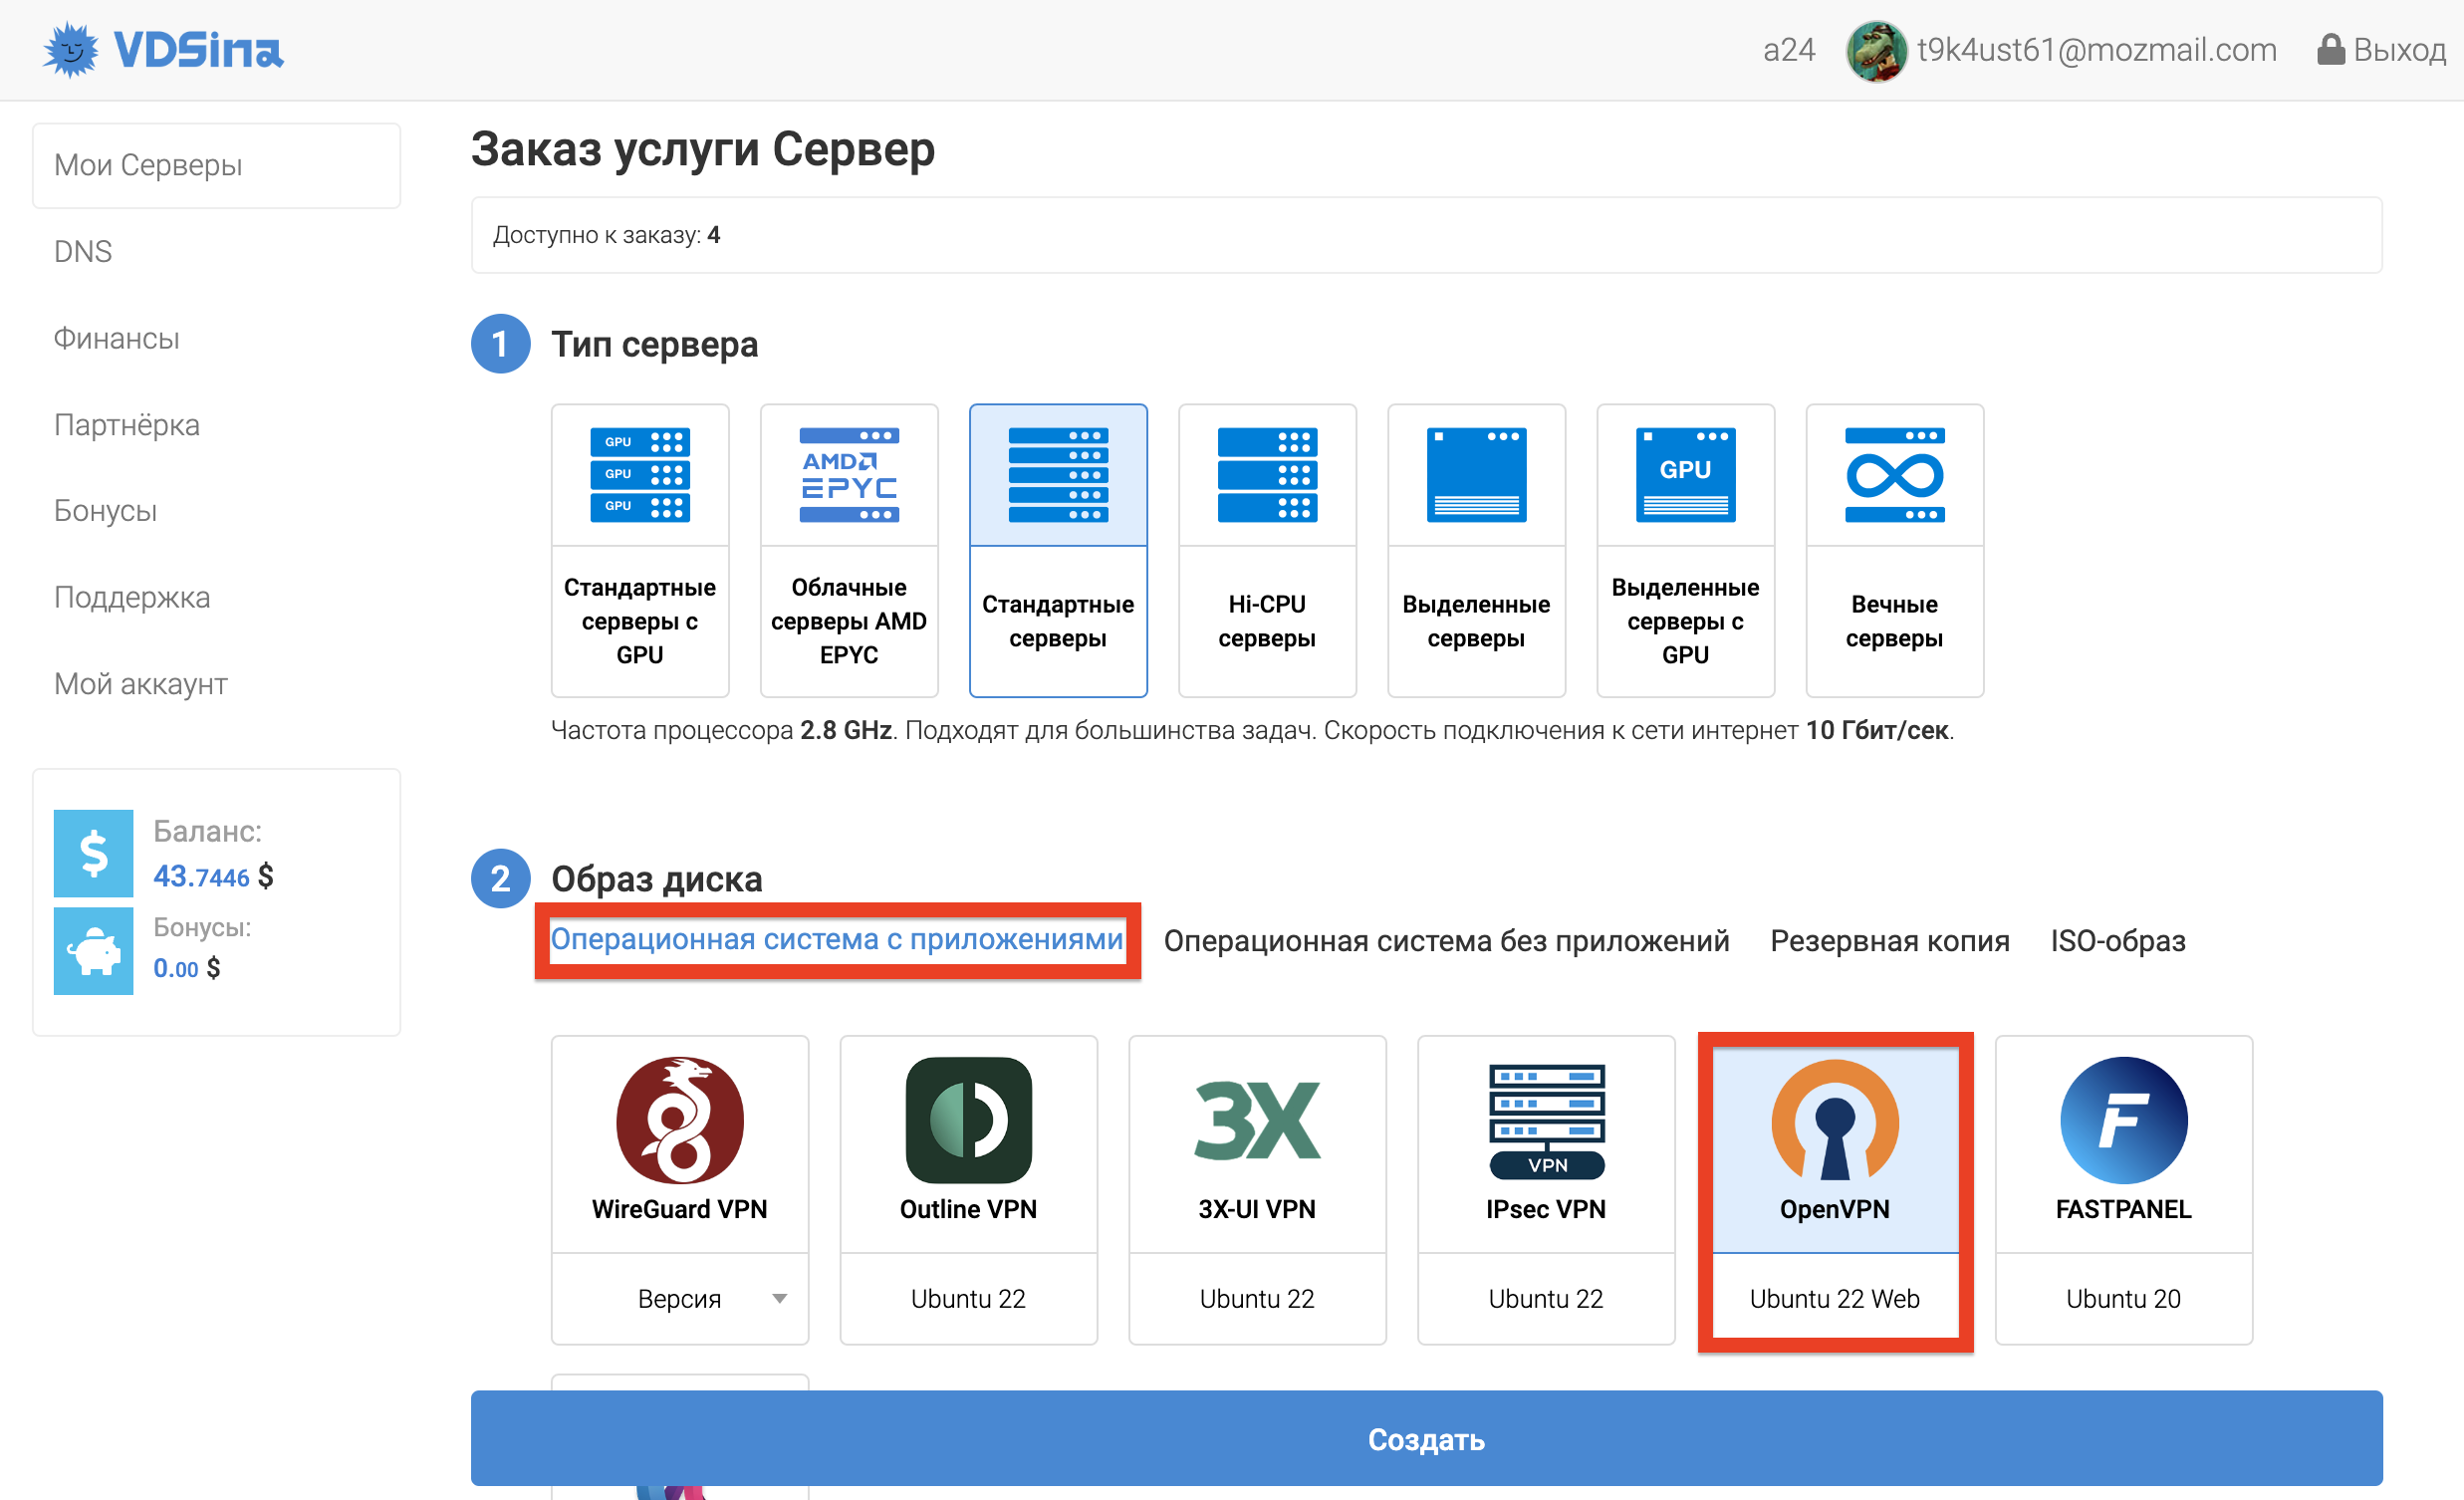Open Мои Серверы in sidebar
Screen dimensions: 2464x1500
[216, 165]
